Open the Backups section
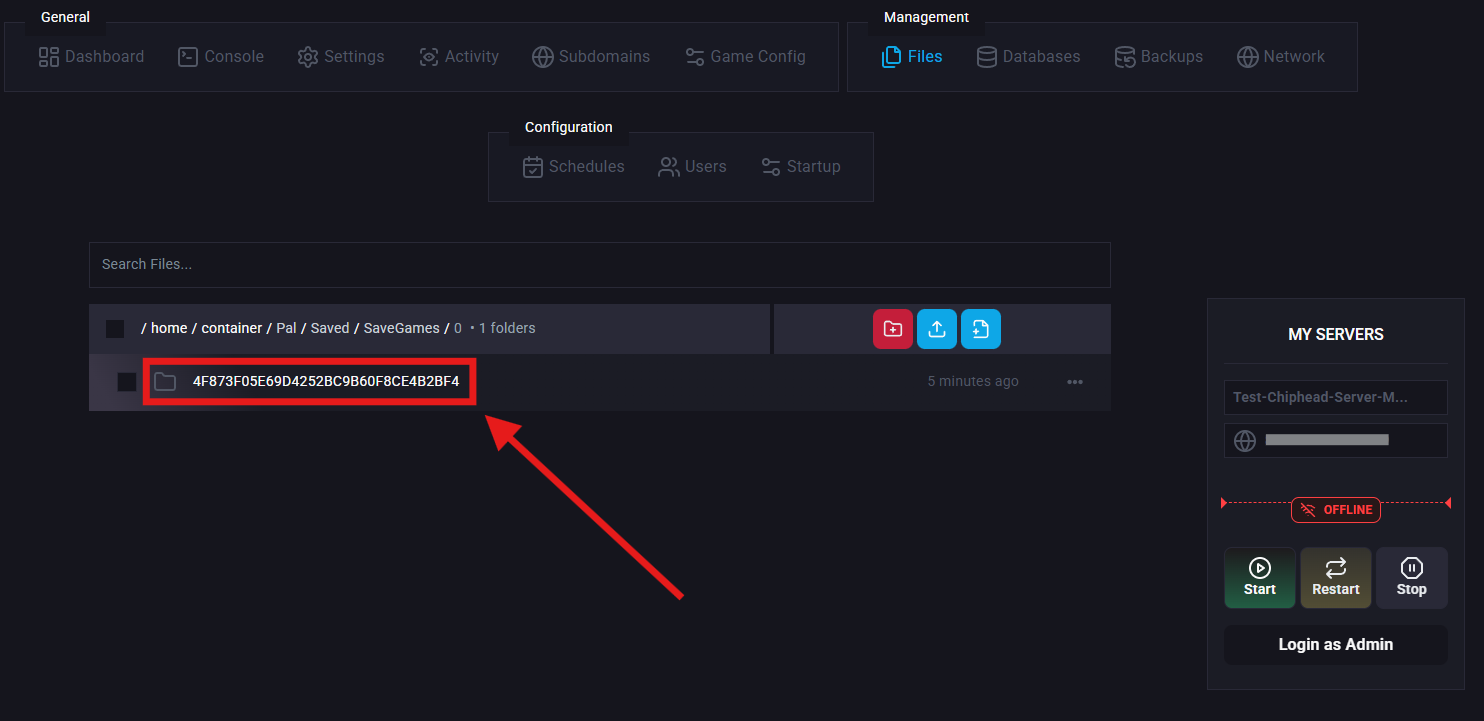This screenshot has width=1484, height=721. [x=1159, y=57]
